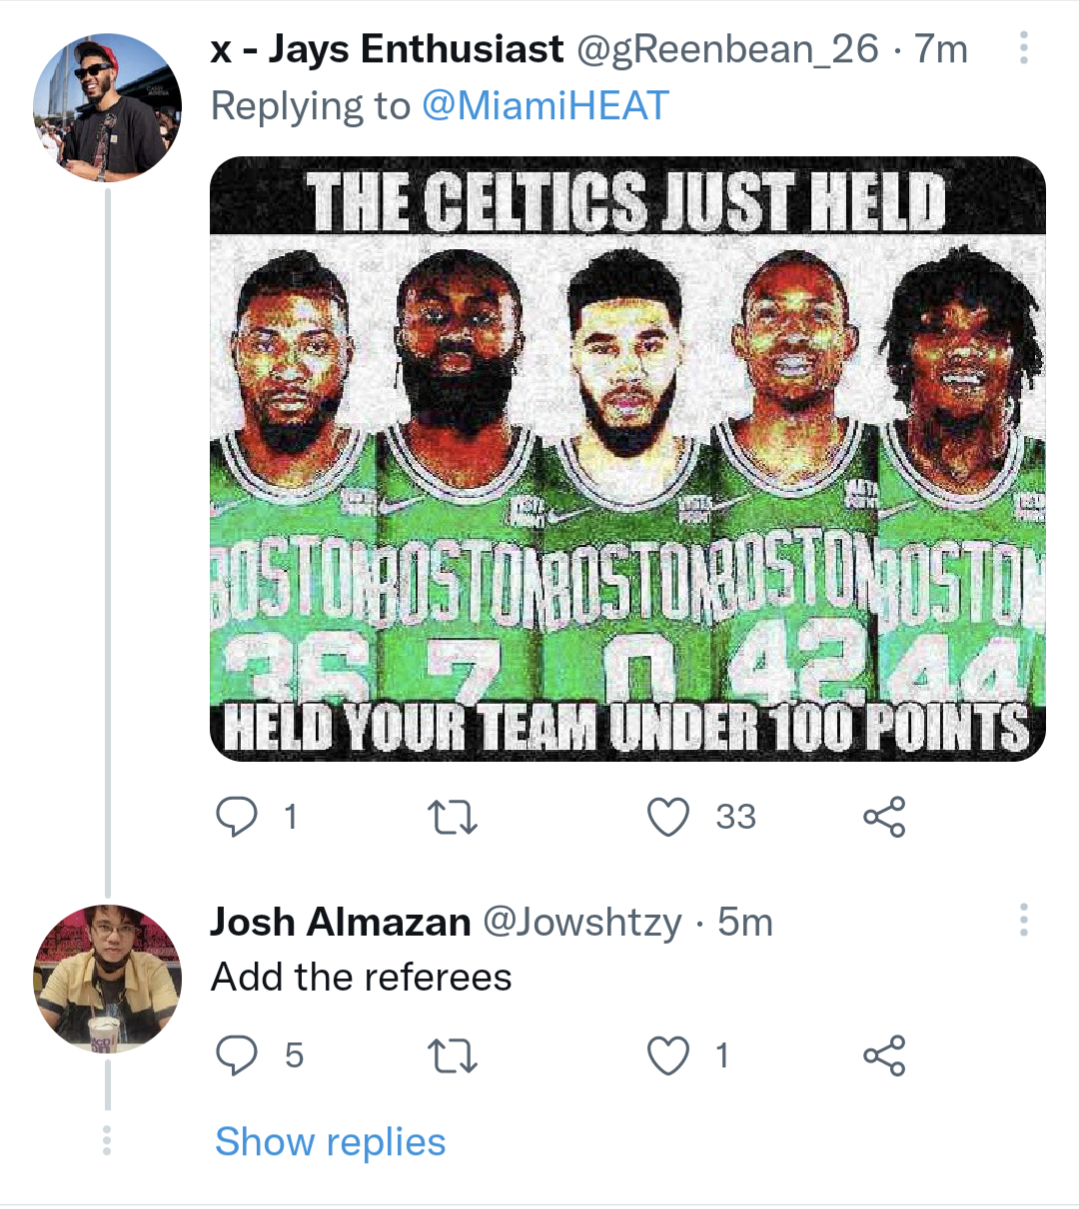Like Josh Almazan's 'Add the referees' reply

click(668, 1055)
